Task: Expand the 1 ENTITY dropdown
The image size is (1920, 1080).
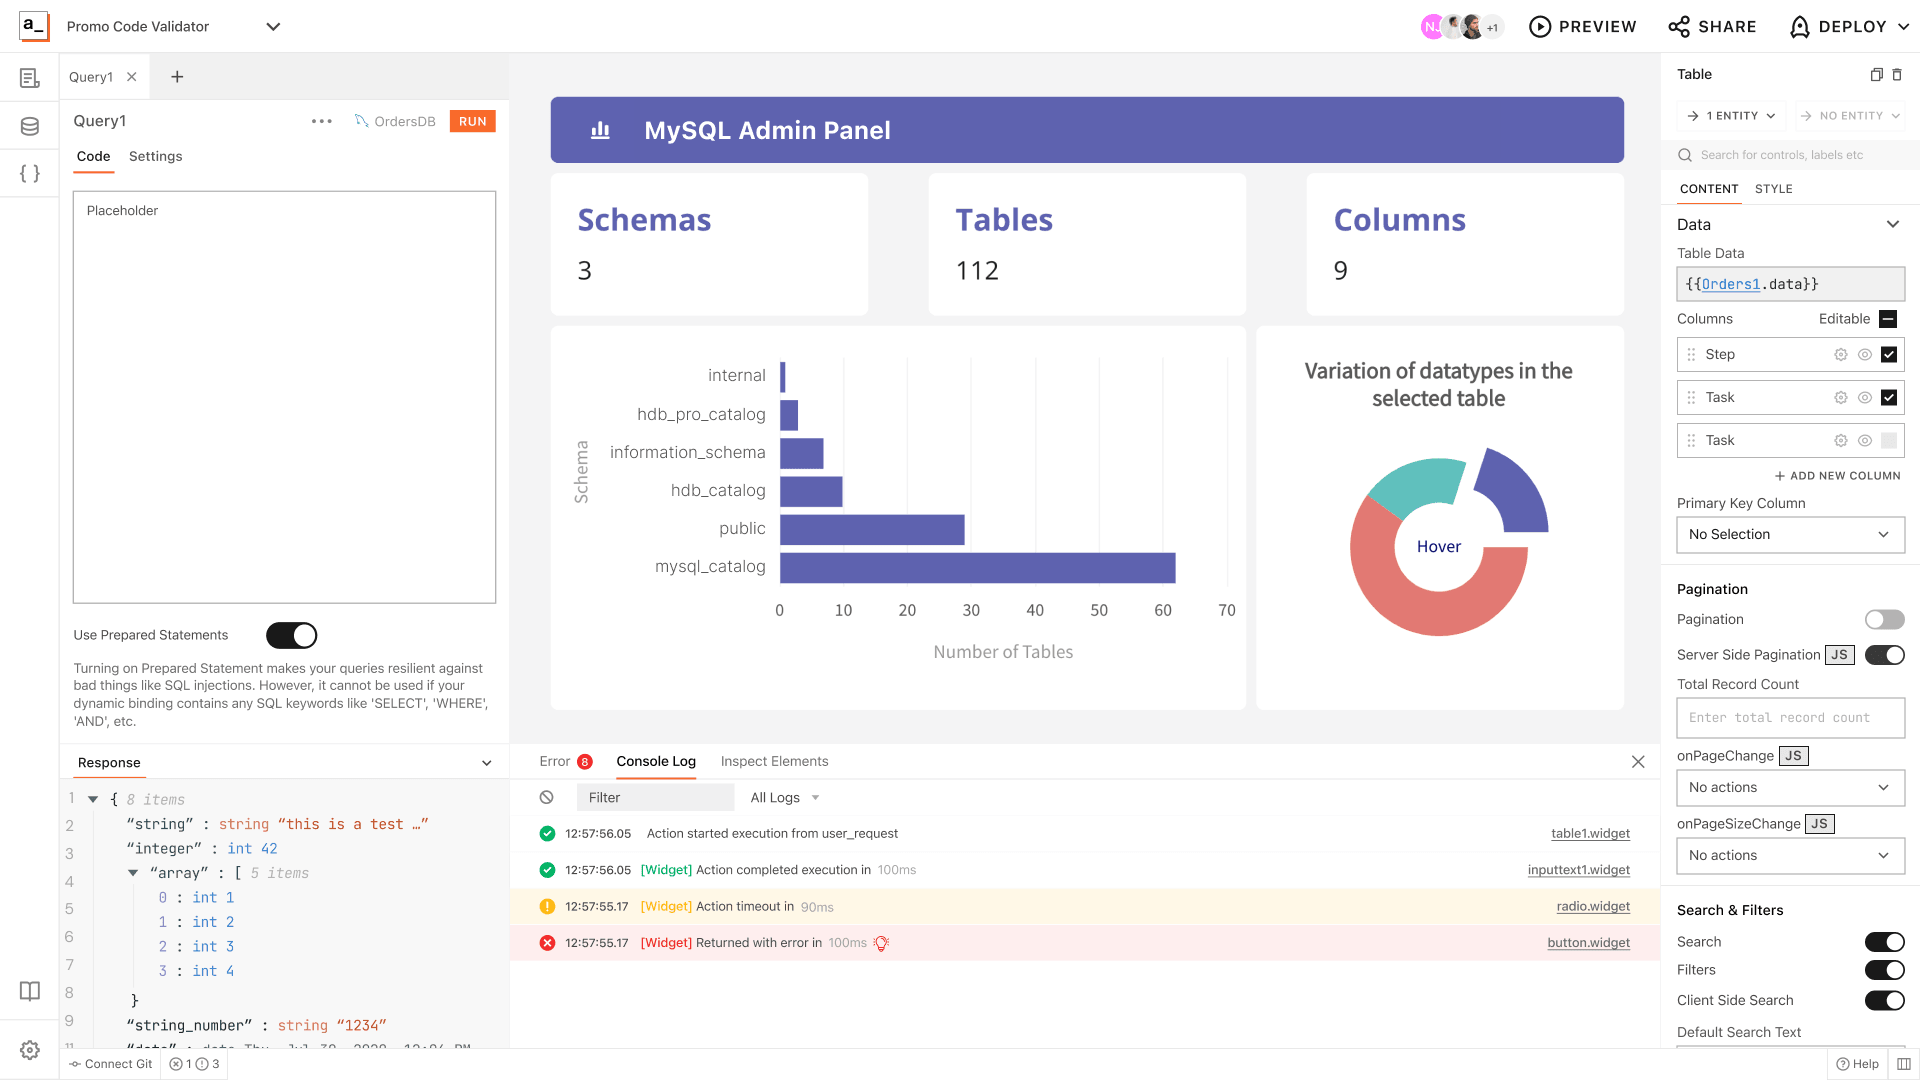Action: click(1731, 115)
